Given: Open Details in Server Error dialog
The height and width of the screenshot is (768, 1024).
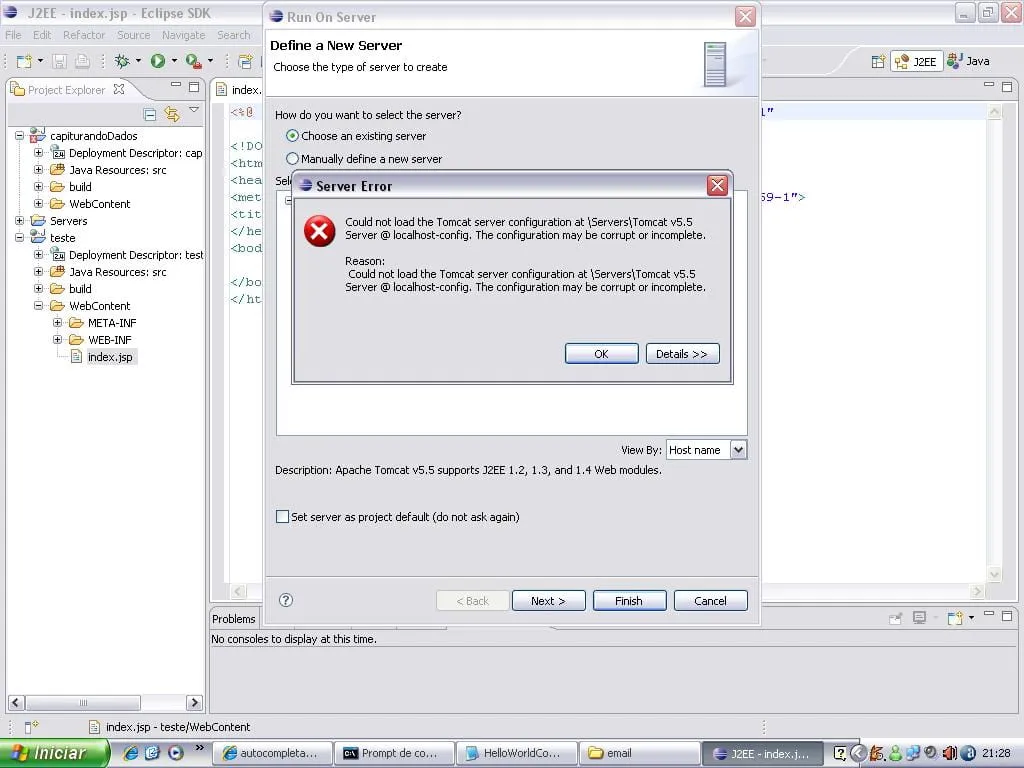Looking at the screenshot, I should click(x=682, y=354).
